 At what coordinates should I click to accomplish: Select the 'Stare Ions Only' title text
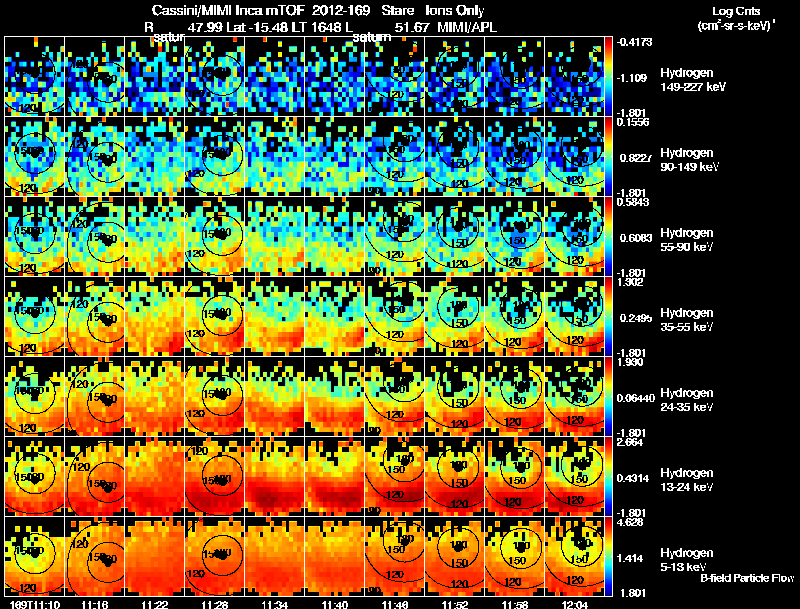pyautogui.click(x=433, y=10)
